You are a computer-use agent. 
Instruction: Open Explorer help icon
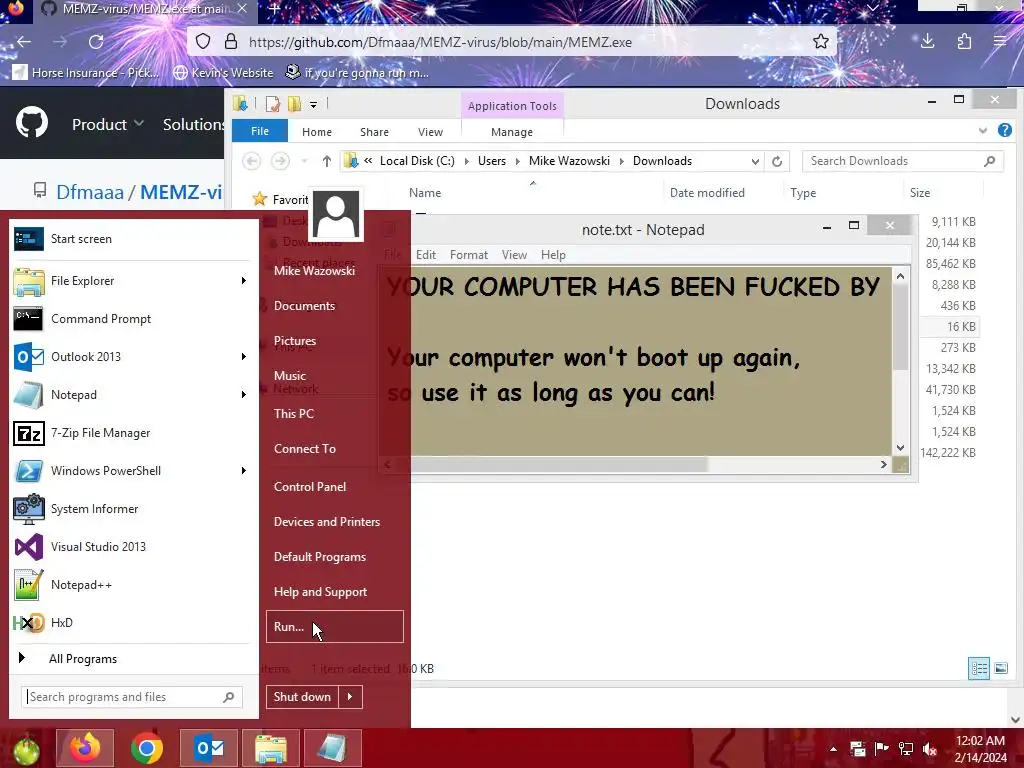point(1005,131)
